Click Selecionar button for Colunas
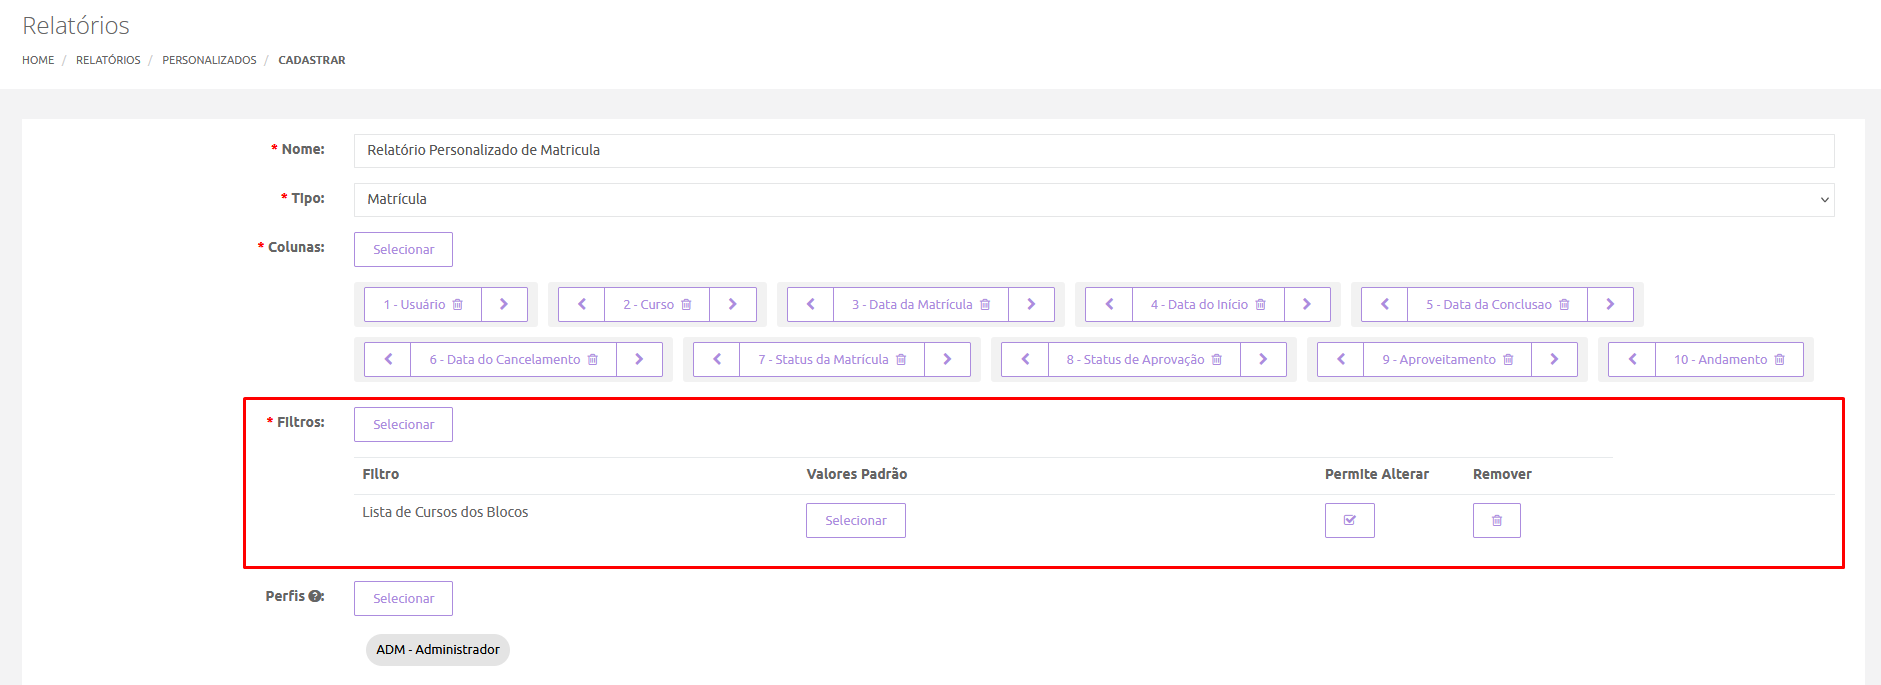The image size is (1881, 685). pos(403,250)
